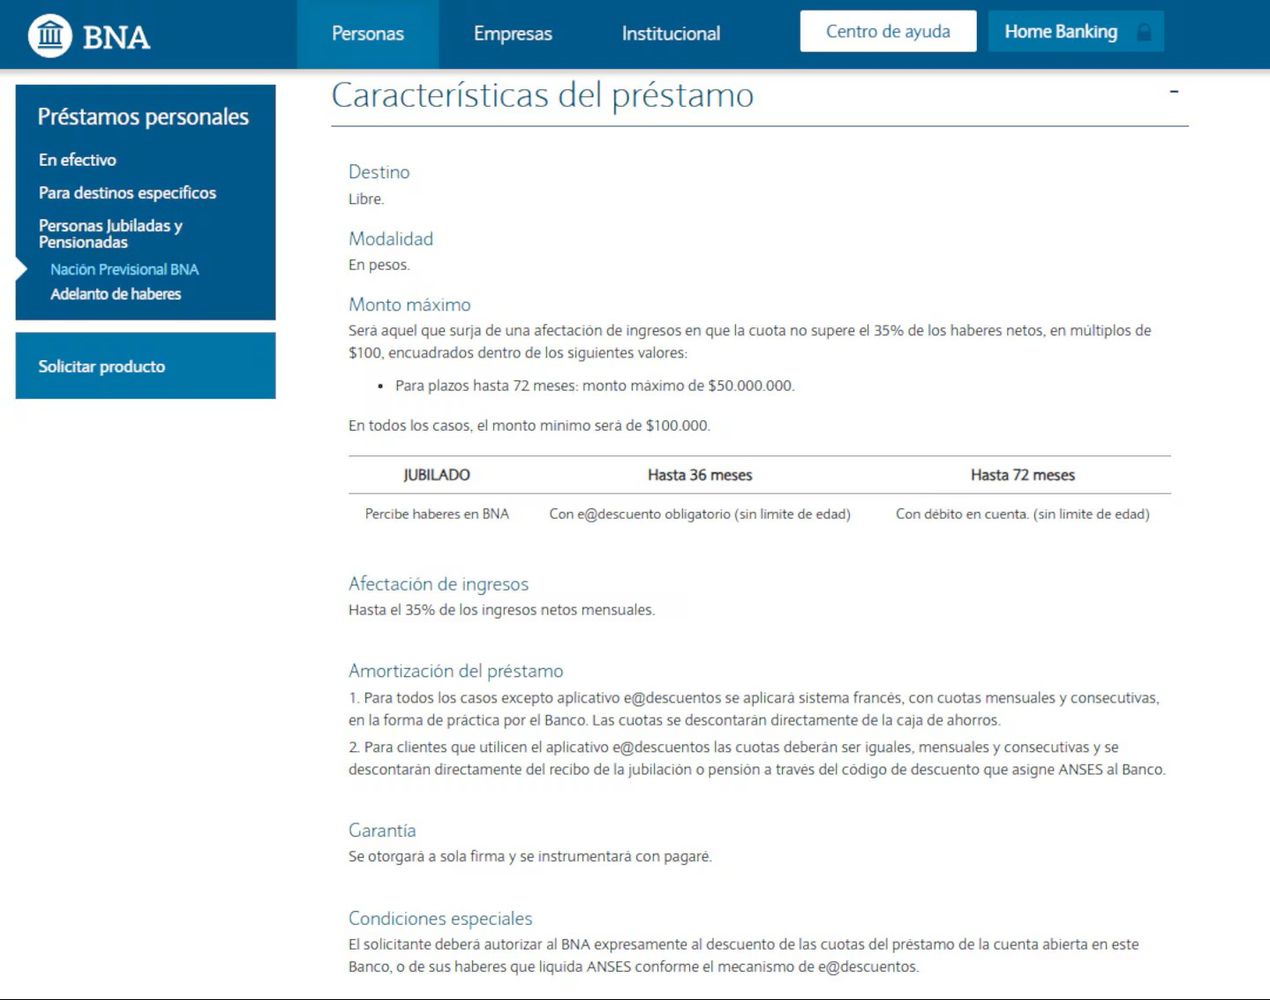Select Nación Previsional BNA submenu item

pos(124,269)
